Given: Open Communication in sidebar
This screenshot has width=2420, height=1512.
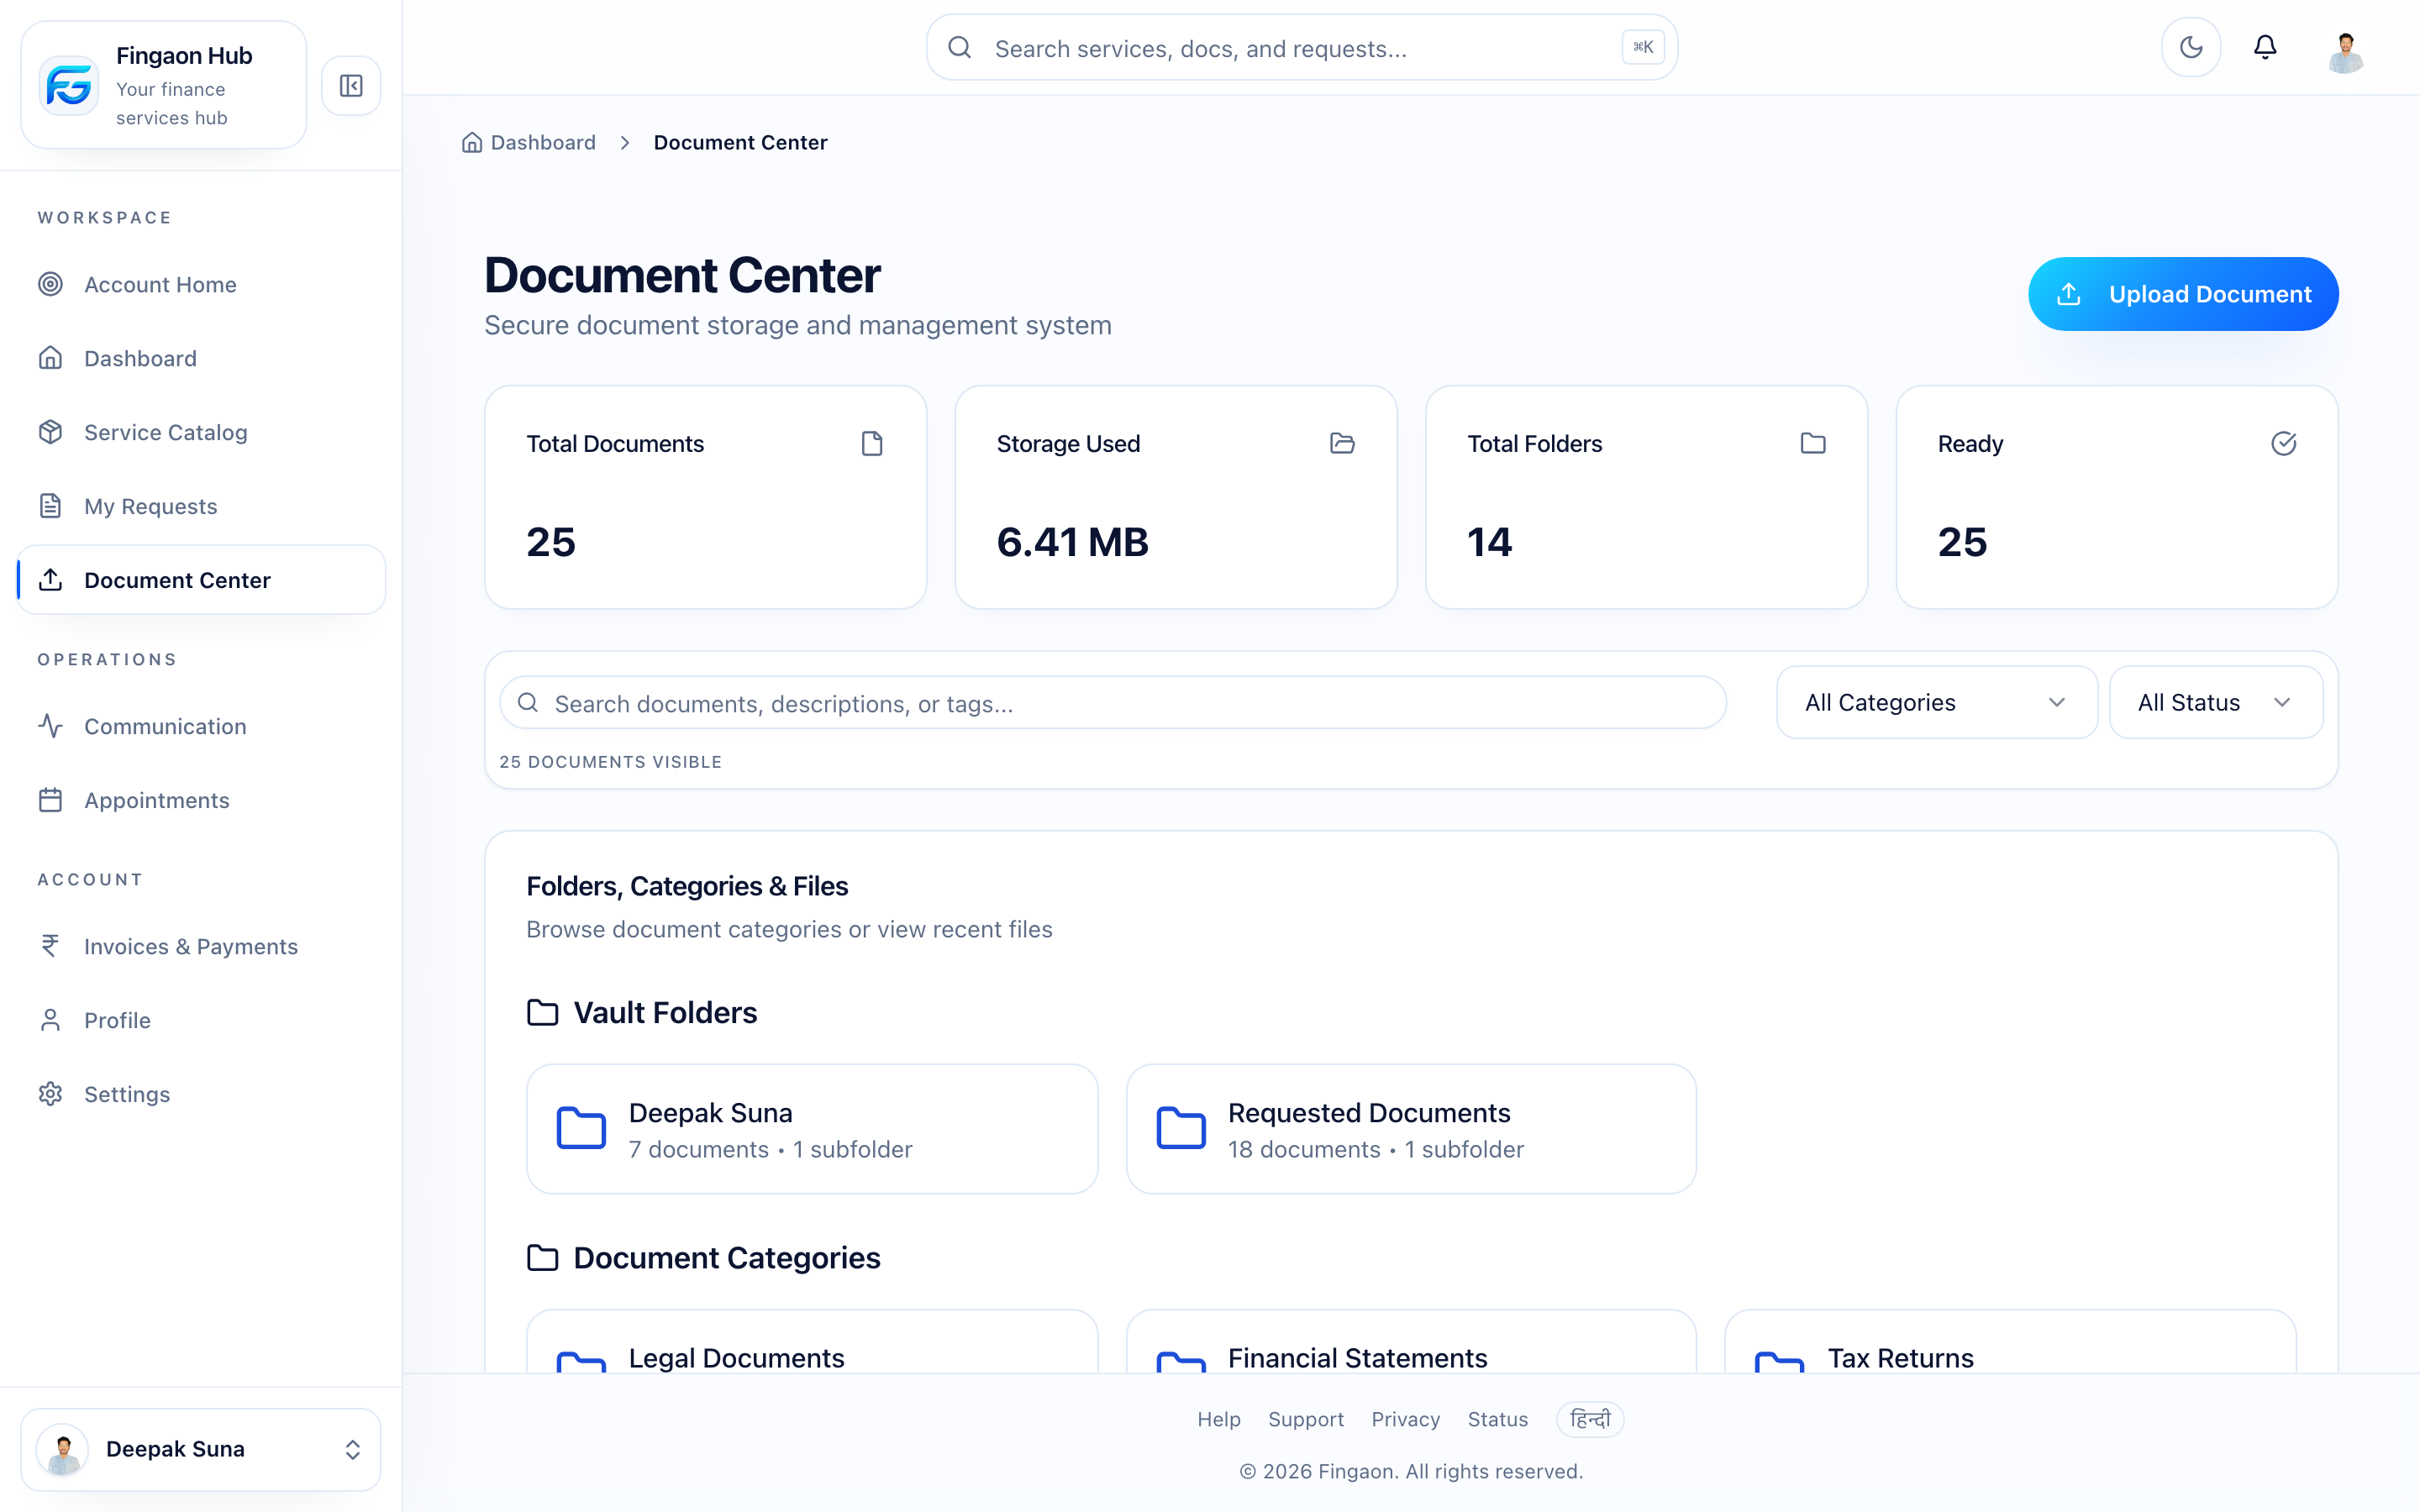Looking at the screenshot, I should (201, 726).
